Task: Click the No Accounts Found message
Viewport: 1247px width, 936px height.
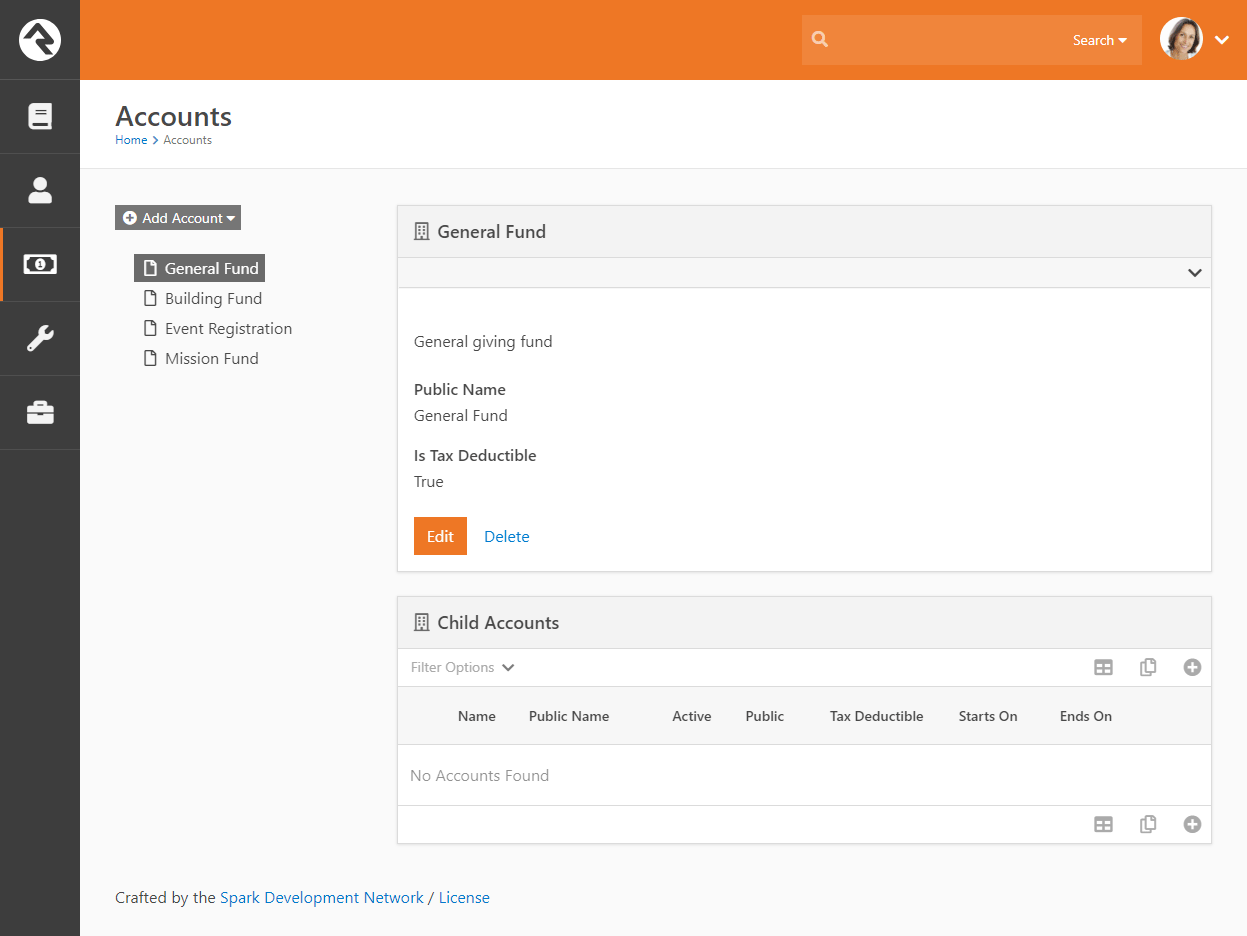Action: pyautogui.click(x=480, y=776)
